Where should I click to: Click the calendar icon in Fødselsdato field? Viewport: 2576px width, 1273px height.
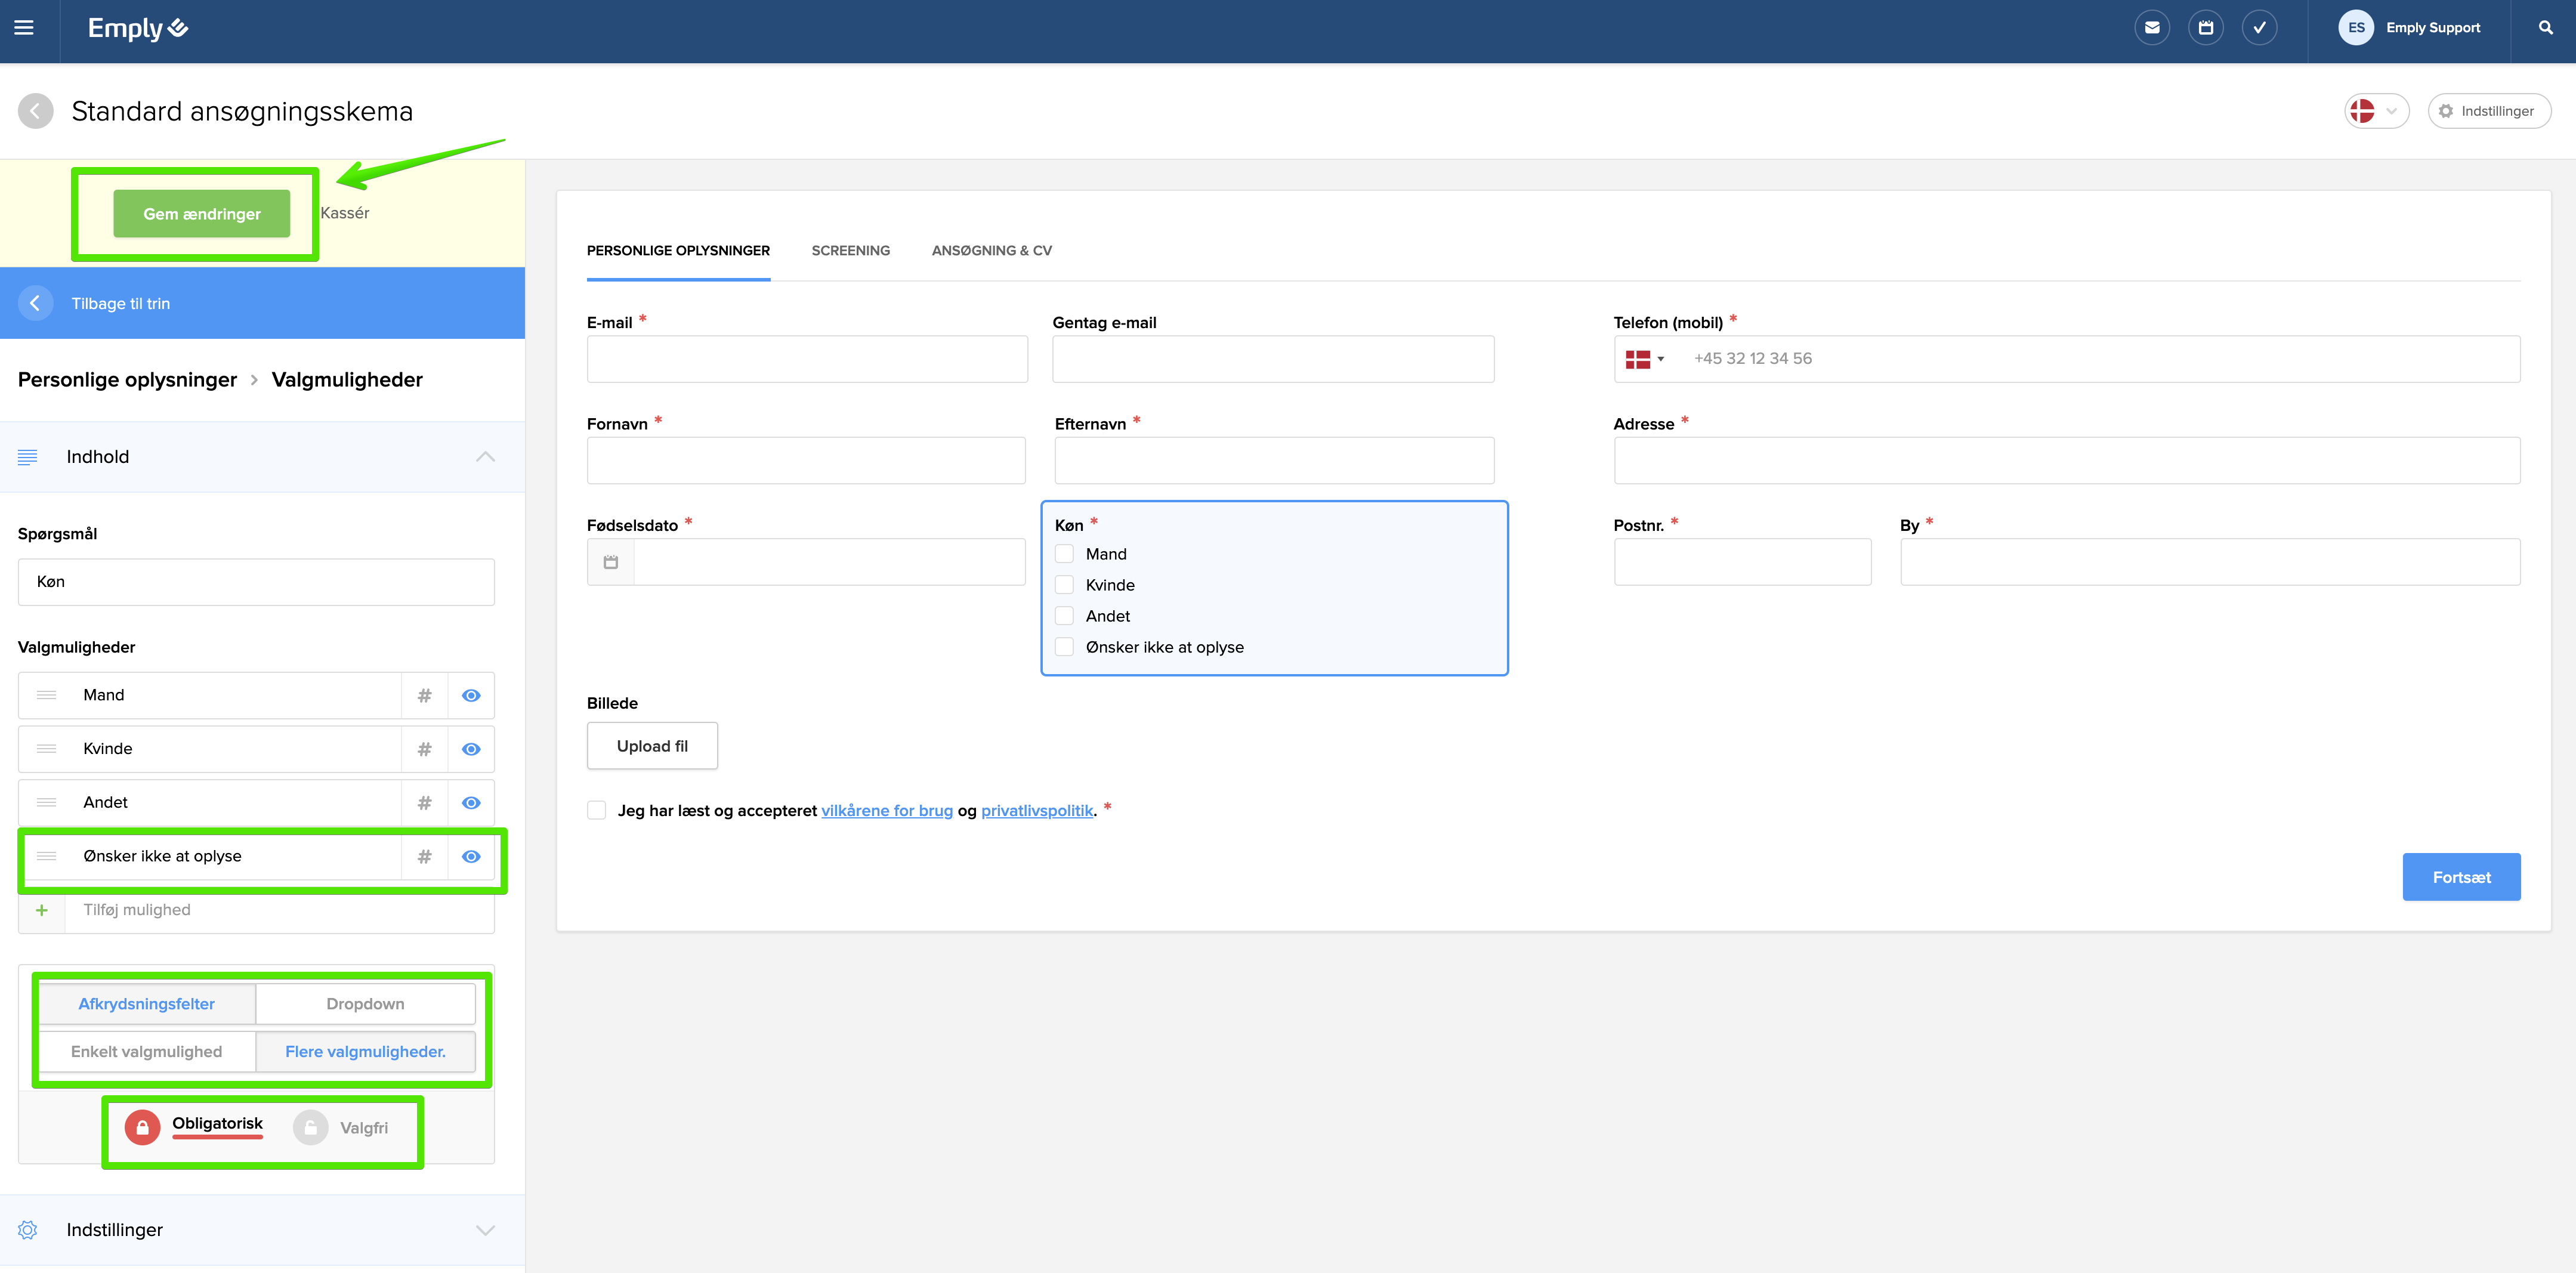611,562
